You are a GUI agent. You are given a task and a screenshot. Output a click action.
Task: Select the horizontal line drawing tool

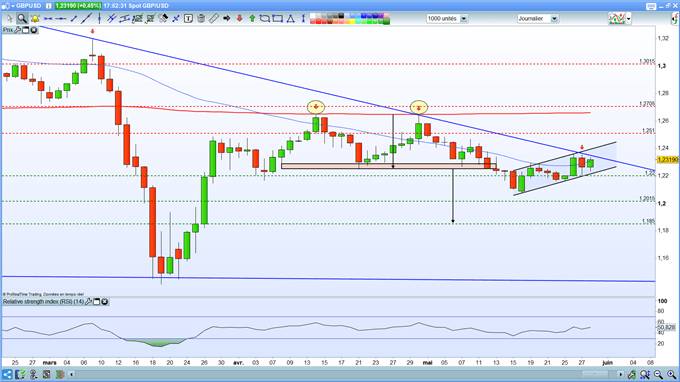point(61,19)
